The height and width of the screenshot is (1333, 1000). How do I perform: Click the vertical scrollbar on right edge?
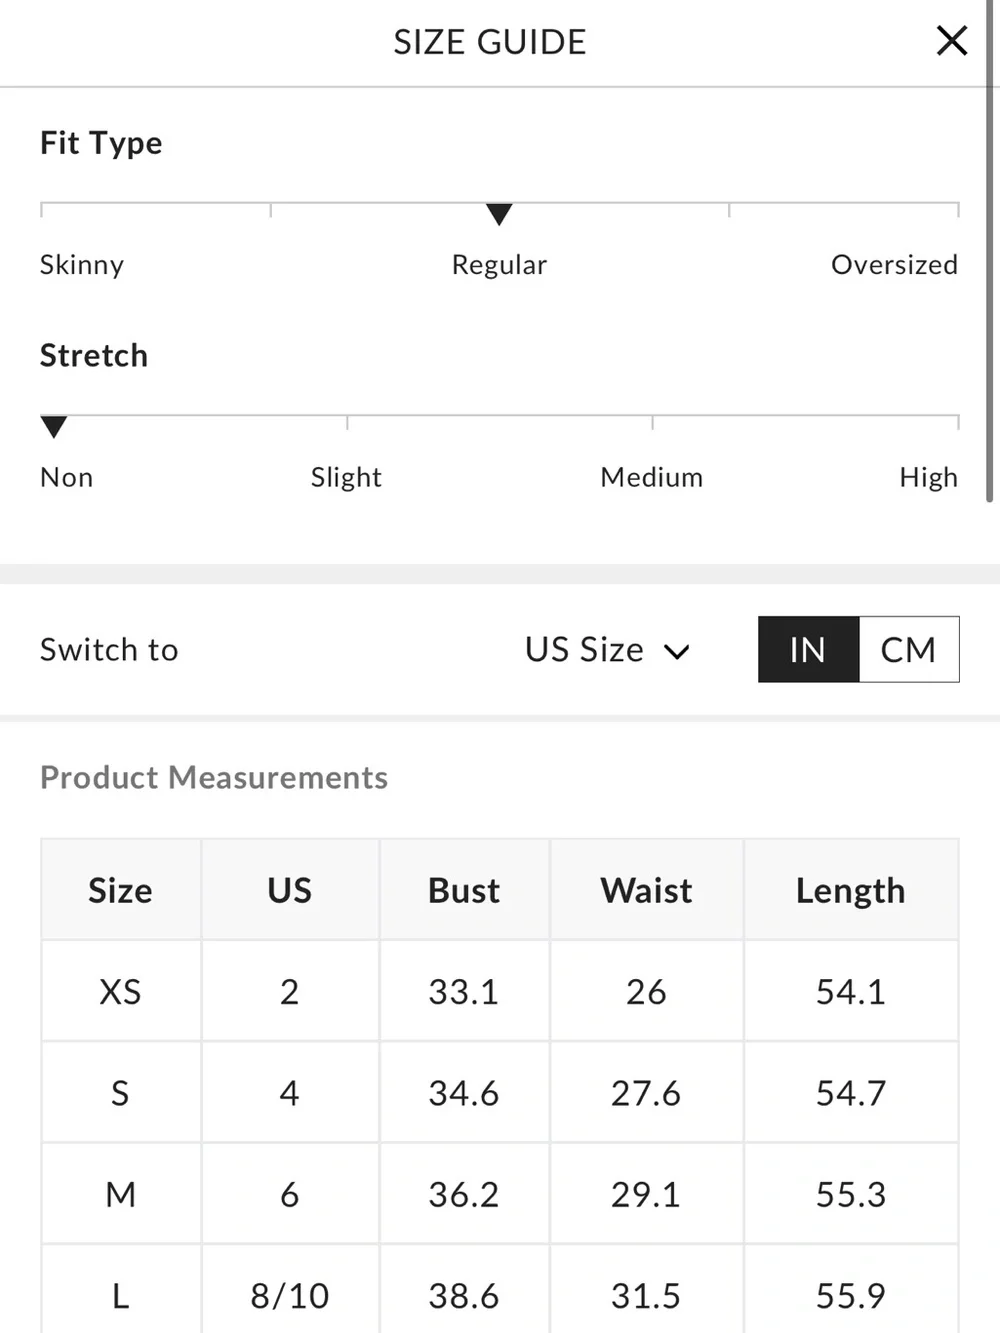tap(990, 250)
